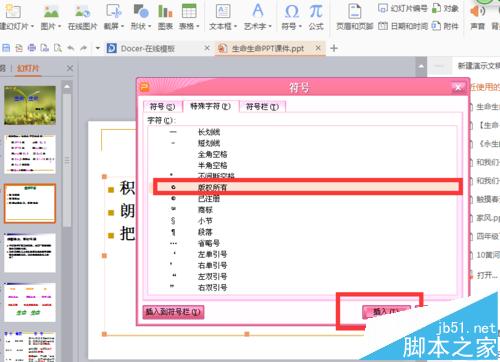Click the large Text Box (文本框) icon
This screenshot has width=500, height=362.
click(x=223, y=11)
